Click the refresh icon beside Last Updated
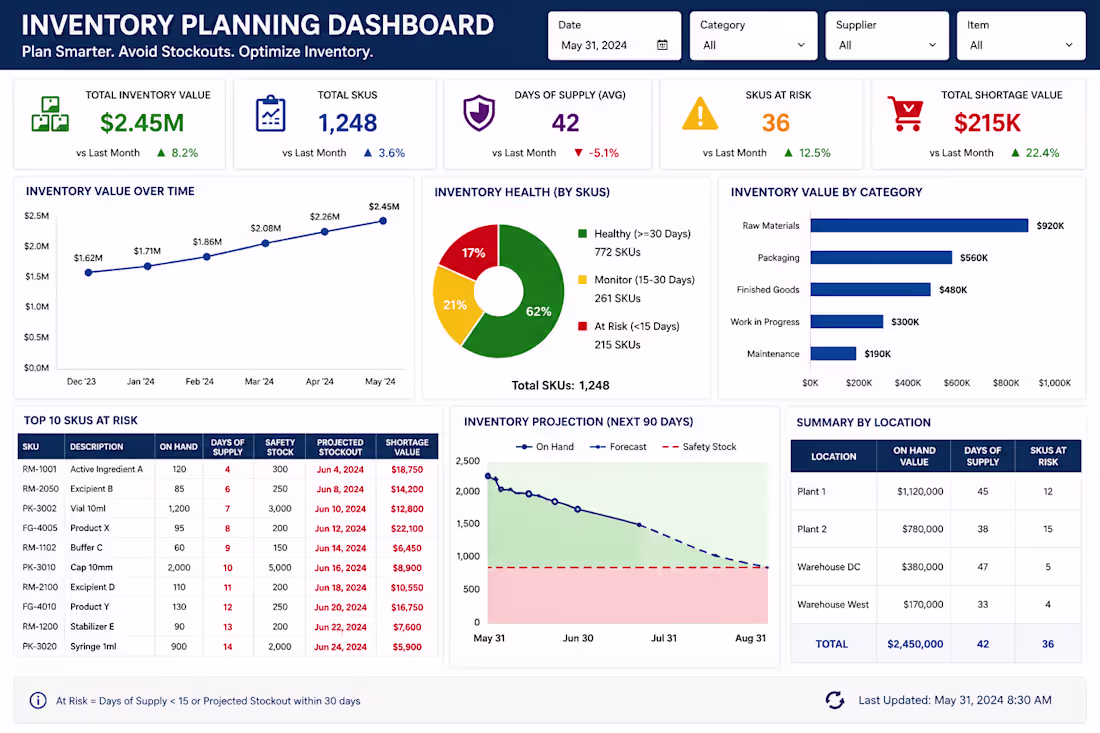 (834, 699)
